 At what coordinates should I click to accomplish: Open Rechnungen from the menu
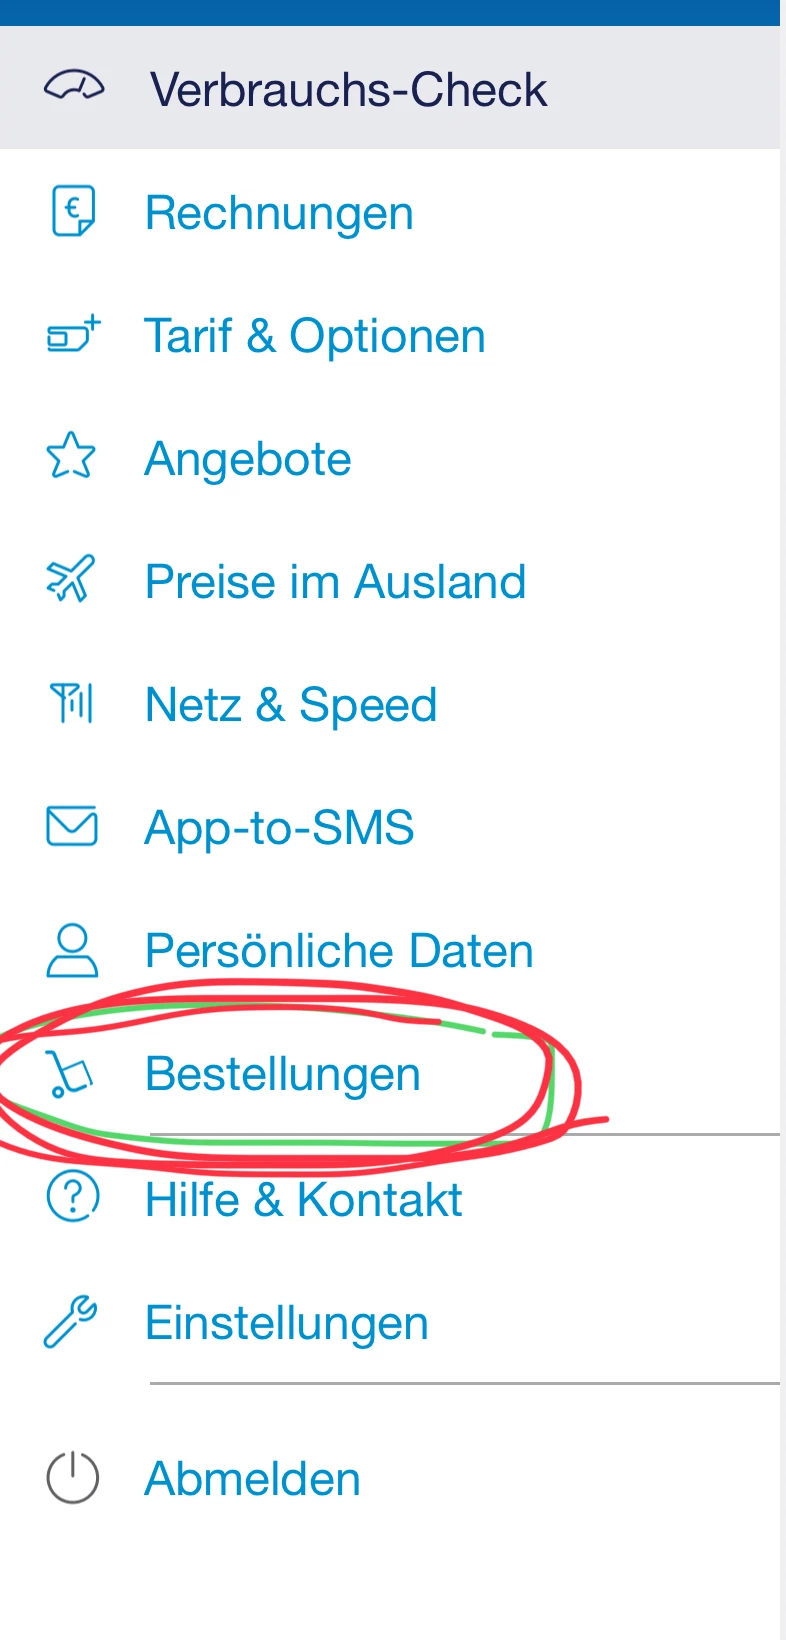point(279,213)
